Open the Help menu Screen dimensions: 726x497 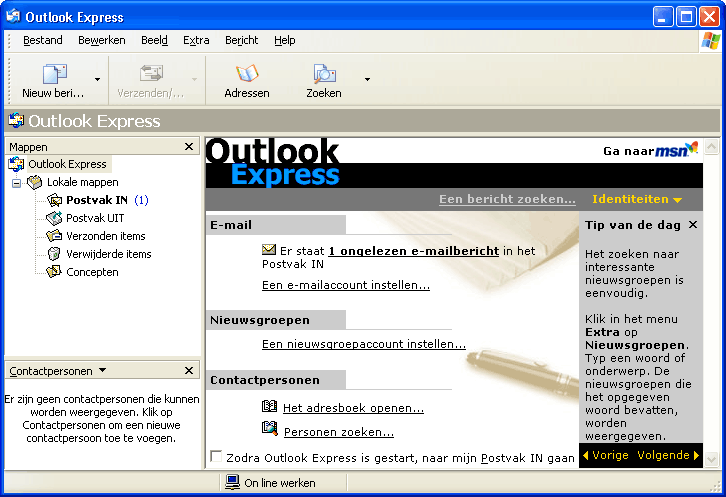pyautogui.click(x=284, y=40)
